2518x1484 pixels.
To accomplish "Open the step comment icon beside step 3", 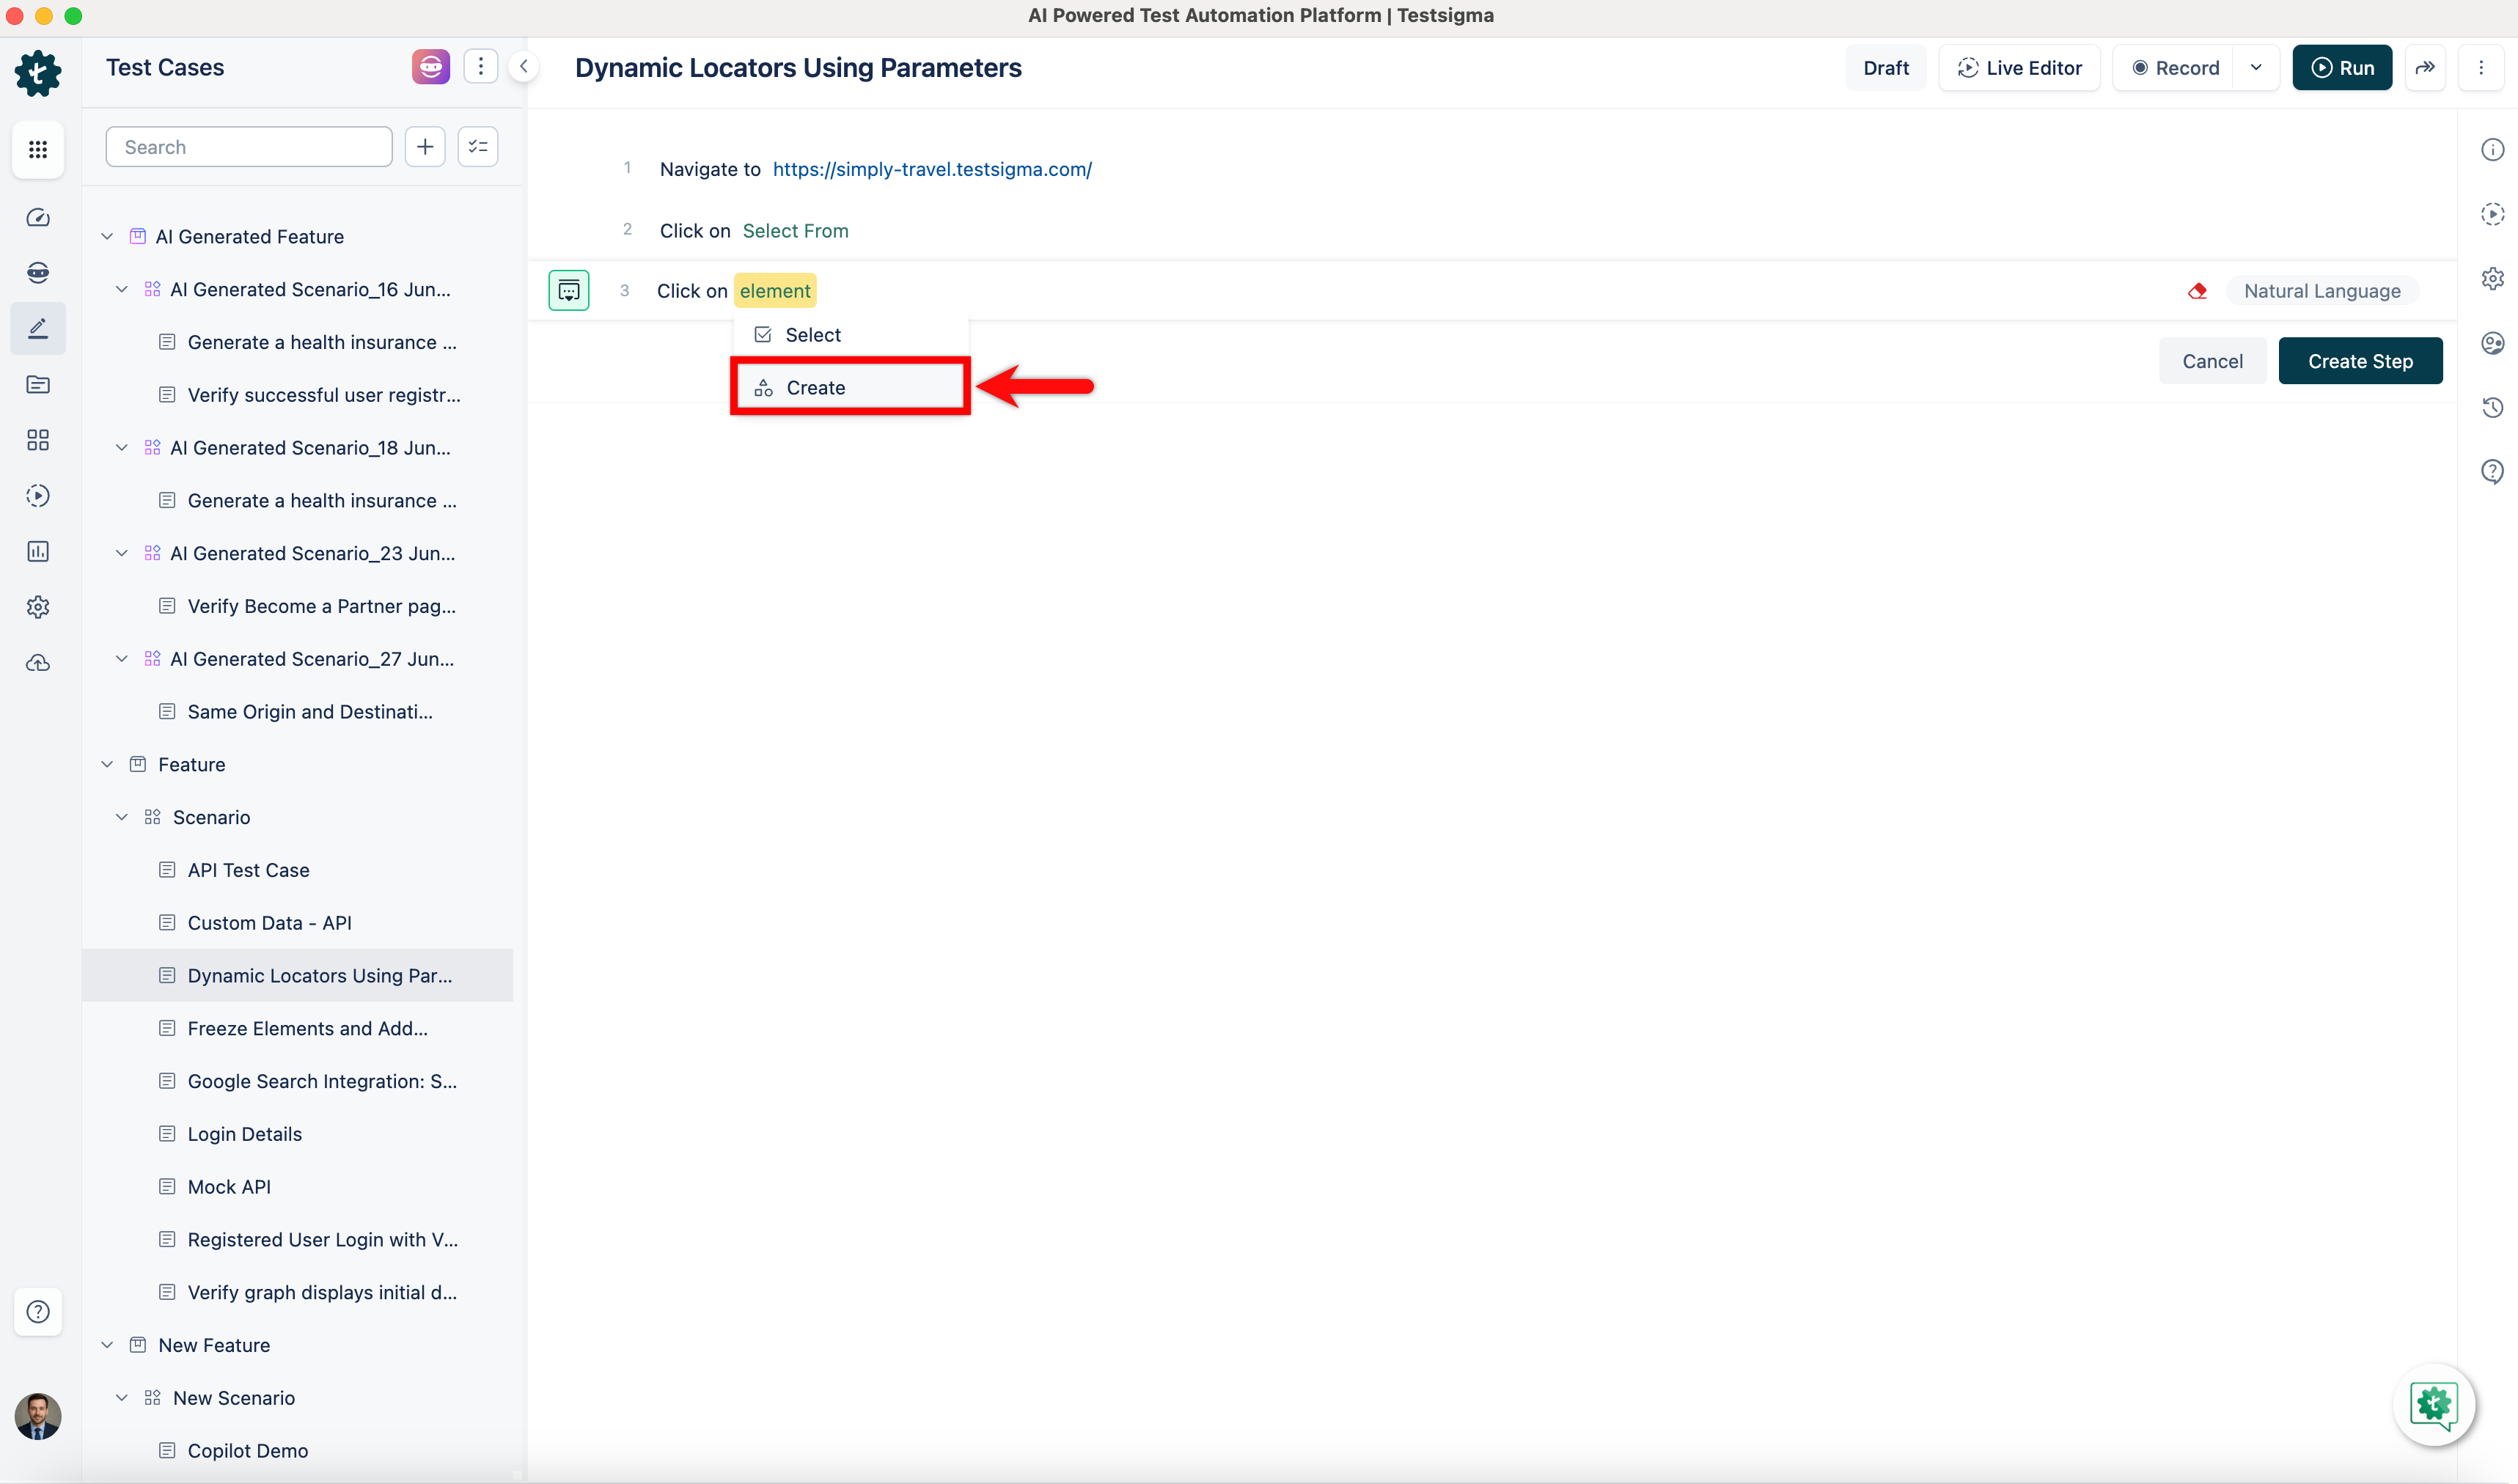I will 568,291.
